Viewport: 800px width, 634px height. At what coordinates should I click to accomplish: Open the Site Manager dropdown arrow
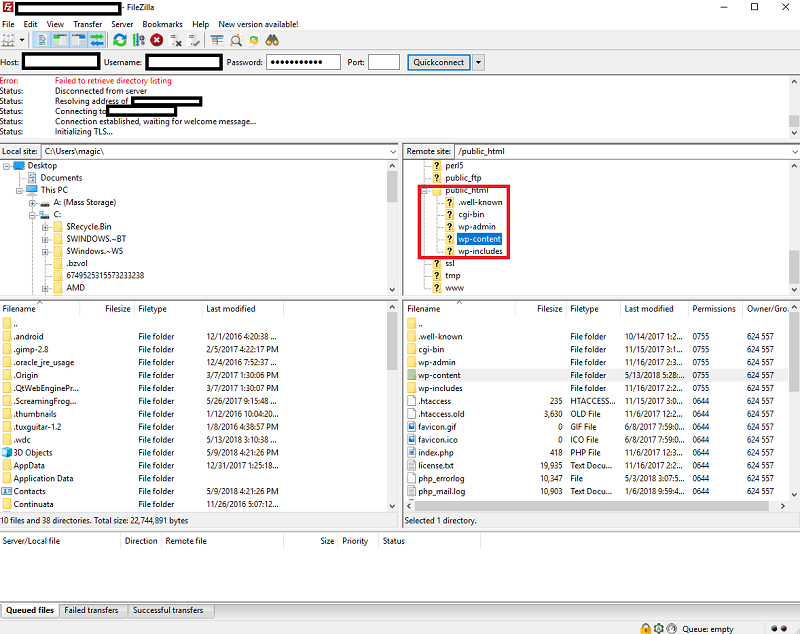click(x=22, y=40)
